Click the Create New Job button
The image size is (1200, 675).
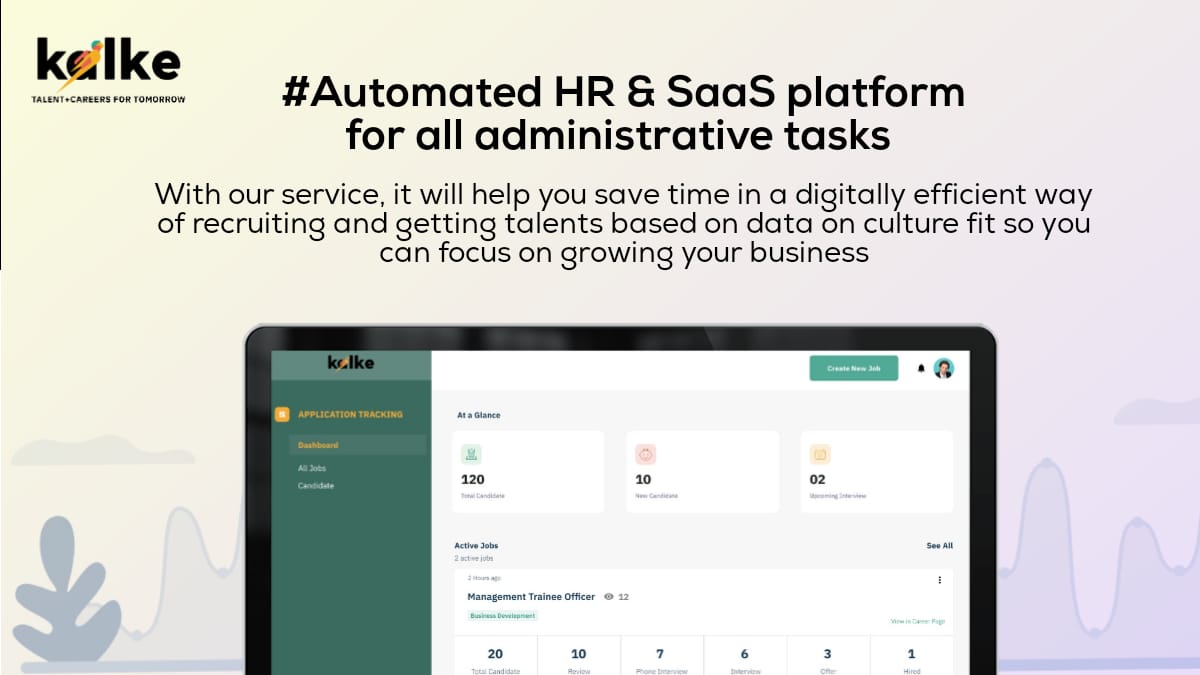pyautogui.click(x=854, y=368)
